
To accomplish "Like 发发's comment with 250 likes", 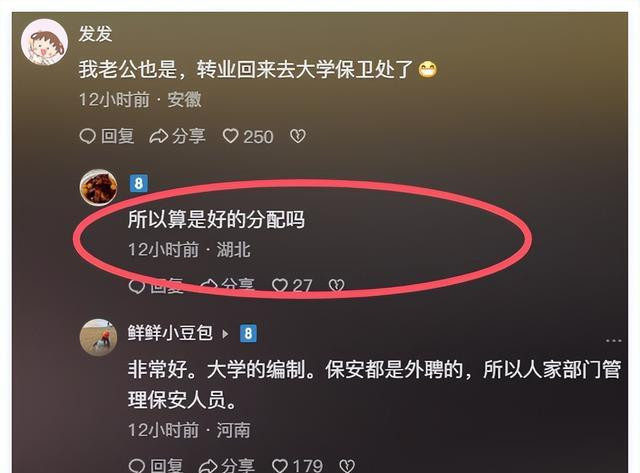I will 247,136.
